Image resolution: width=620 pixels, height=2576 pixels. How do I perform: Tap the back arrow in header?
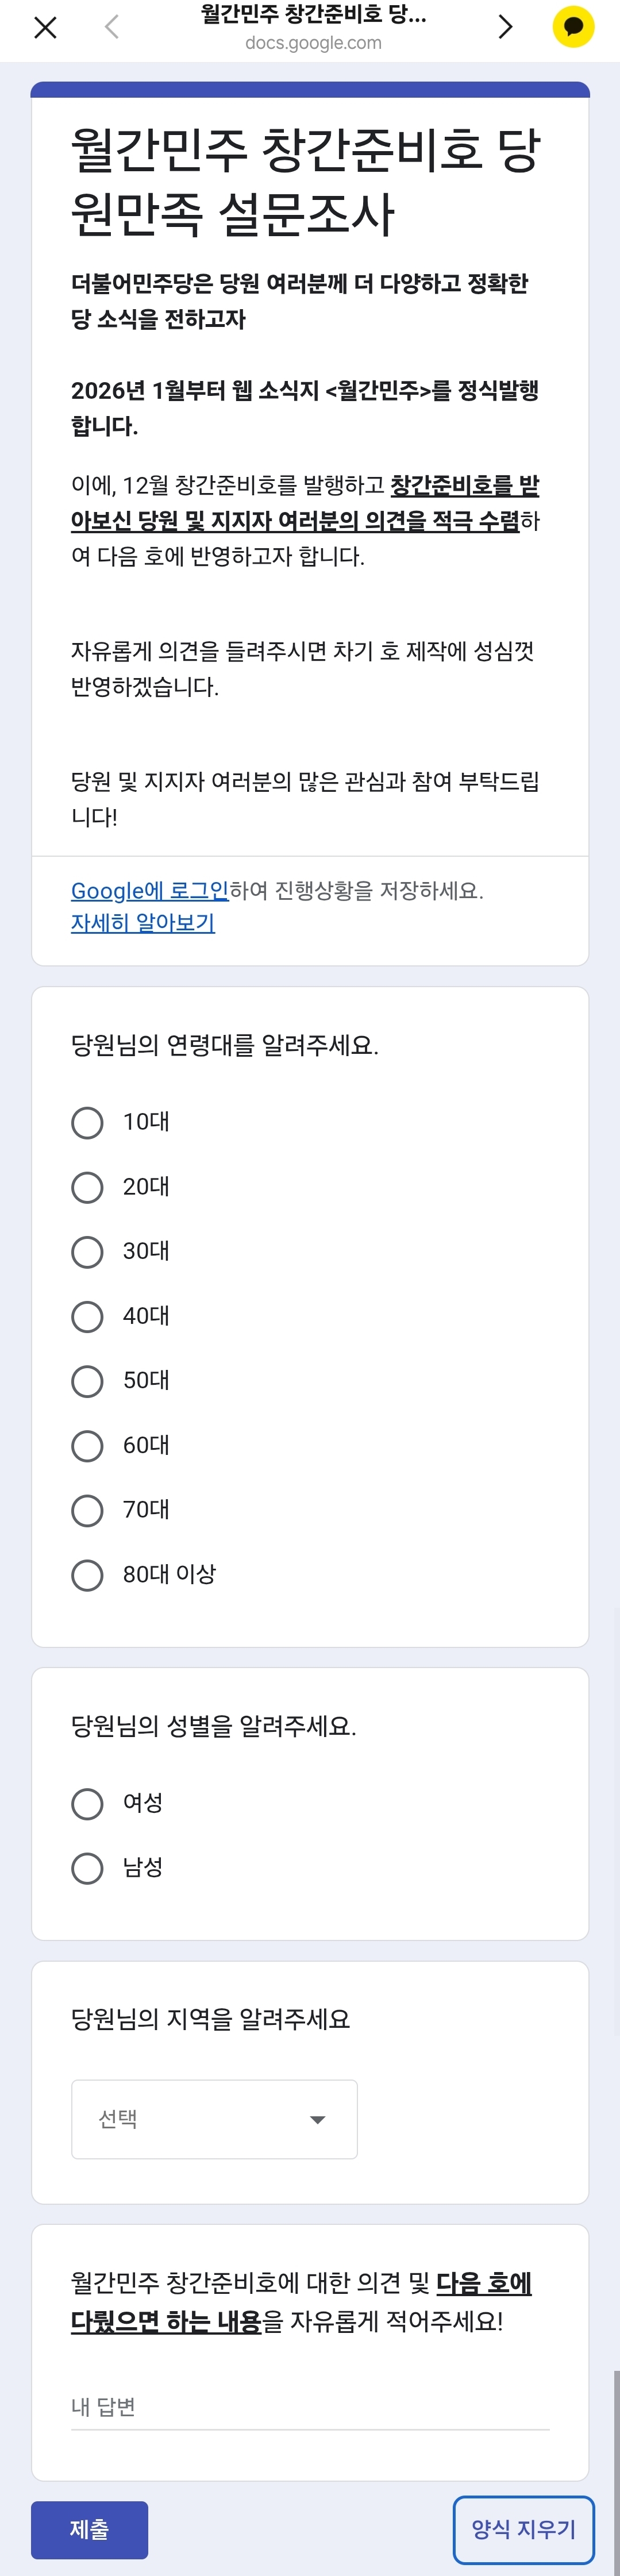pos(112,27)
